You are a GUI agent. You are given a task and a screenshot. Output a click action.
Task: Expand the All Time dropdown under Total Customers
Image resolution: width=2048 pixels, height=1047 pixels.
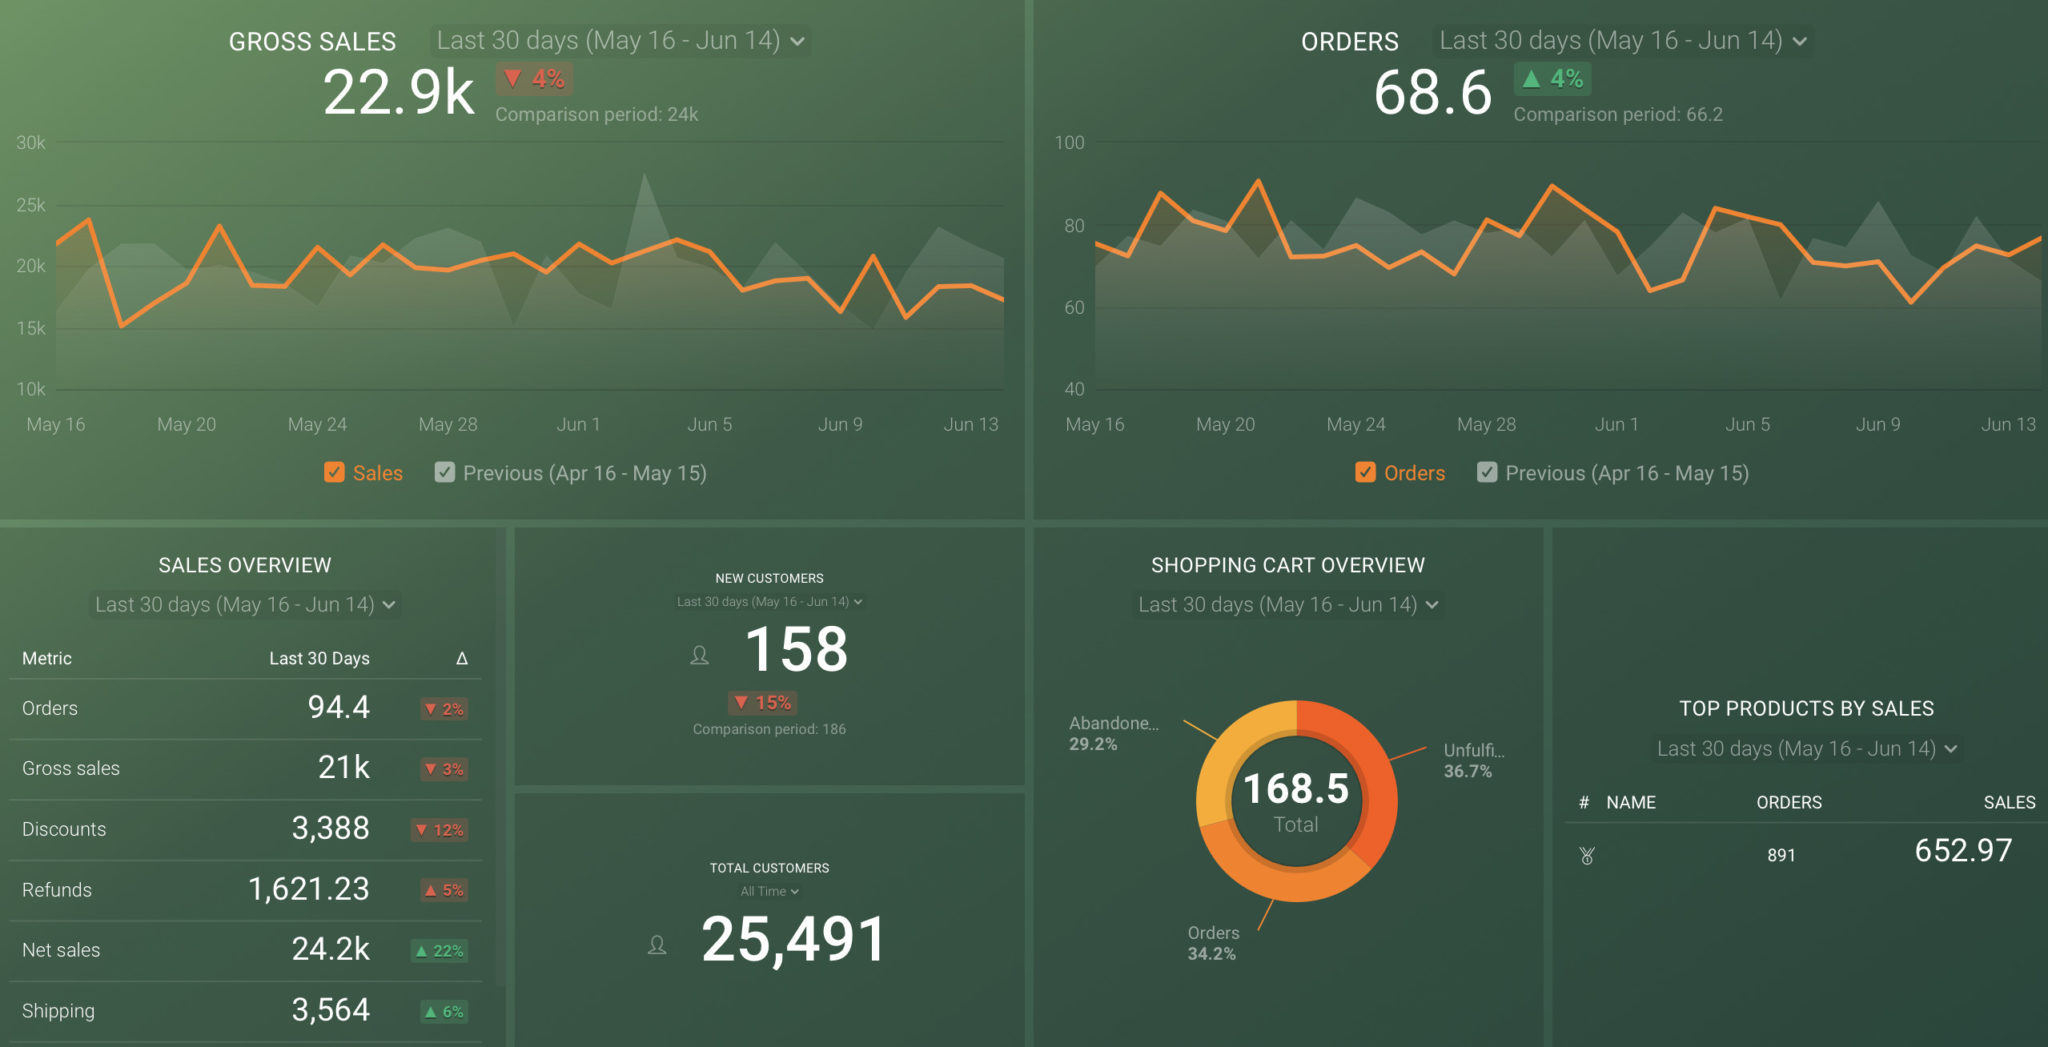tap(768, 890)
